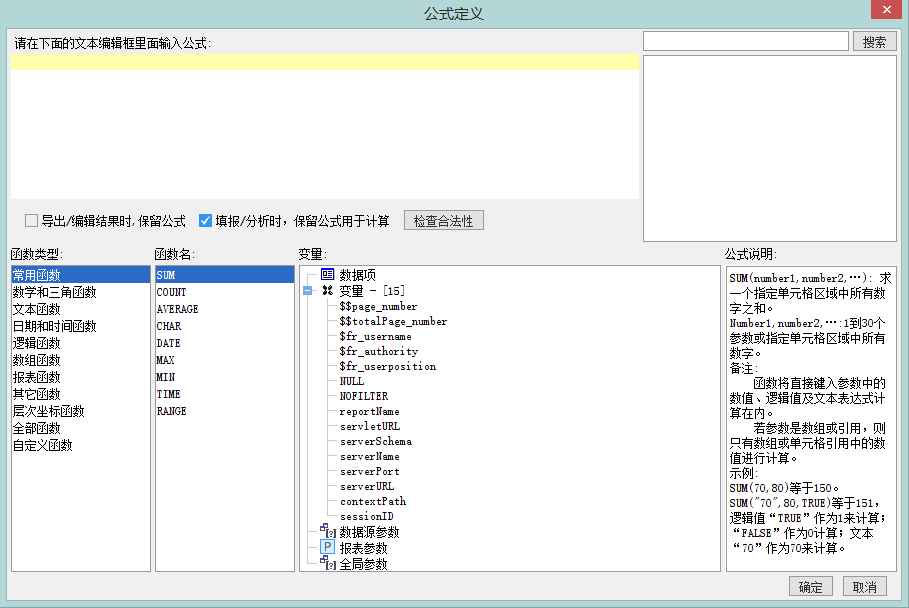
Task: Select $fr_authority variable
Action: (379, 351)
